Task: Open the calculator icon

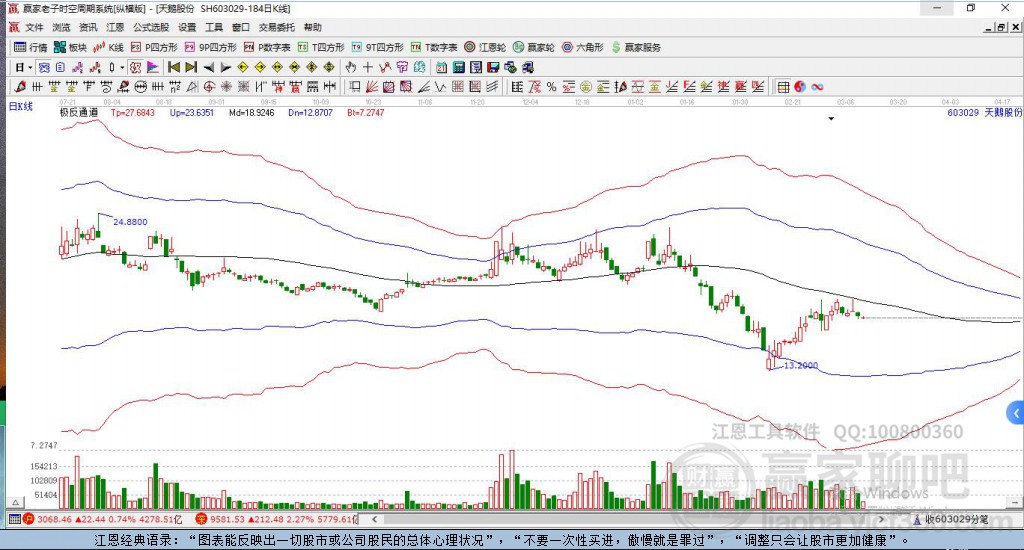Action: point(458,67)
